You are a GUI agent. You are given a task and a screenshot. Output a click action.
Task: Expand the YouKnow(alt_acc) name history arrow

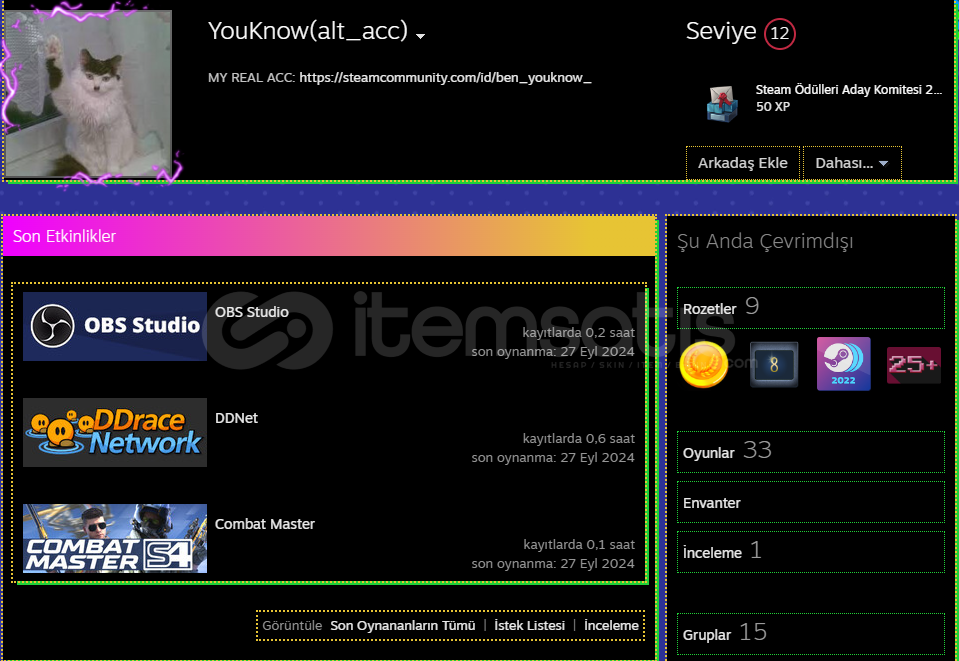coord(420,36)
